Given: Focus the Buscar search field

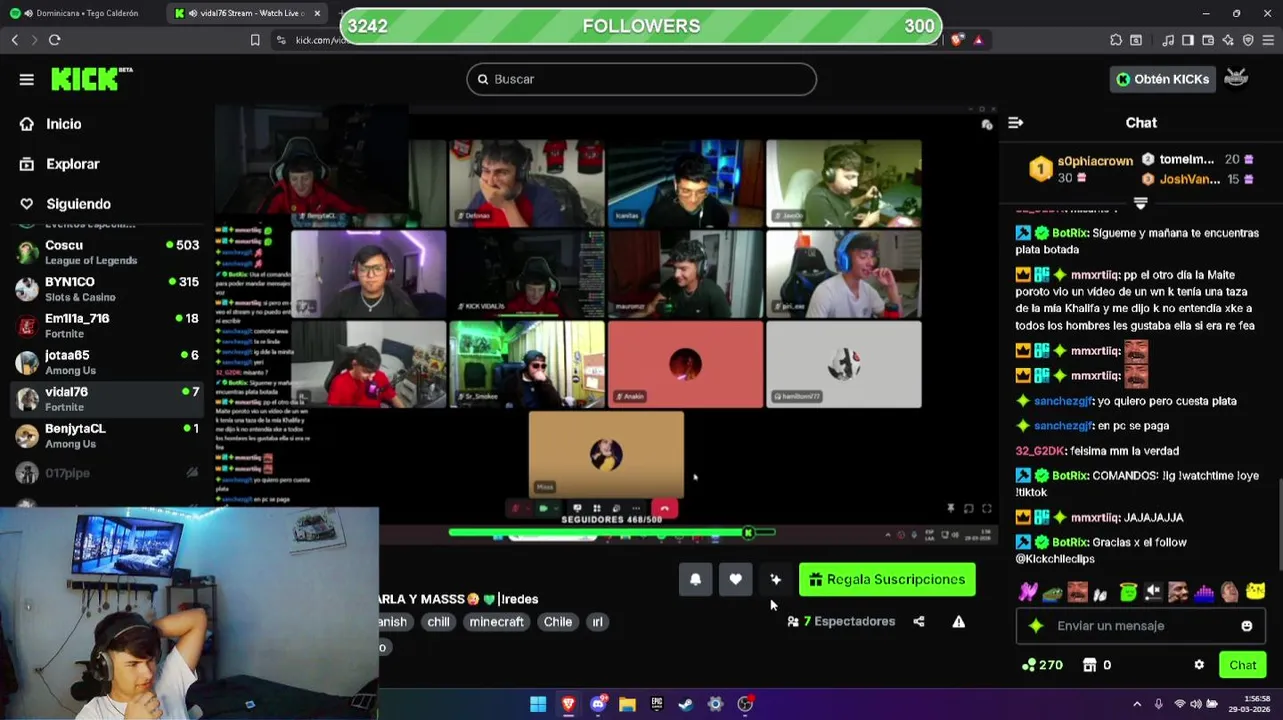Looking at the screenshot, I should 641,79.
